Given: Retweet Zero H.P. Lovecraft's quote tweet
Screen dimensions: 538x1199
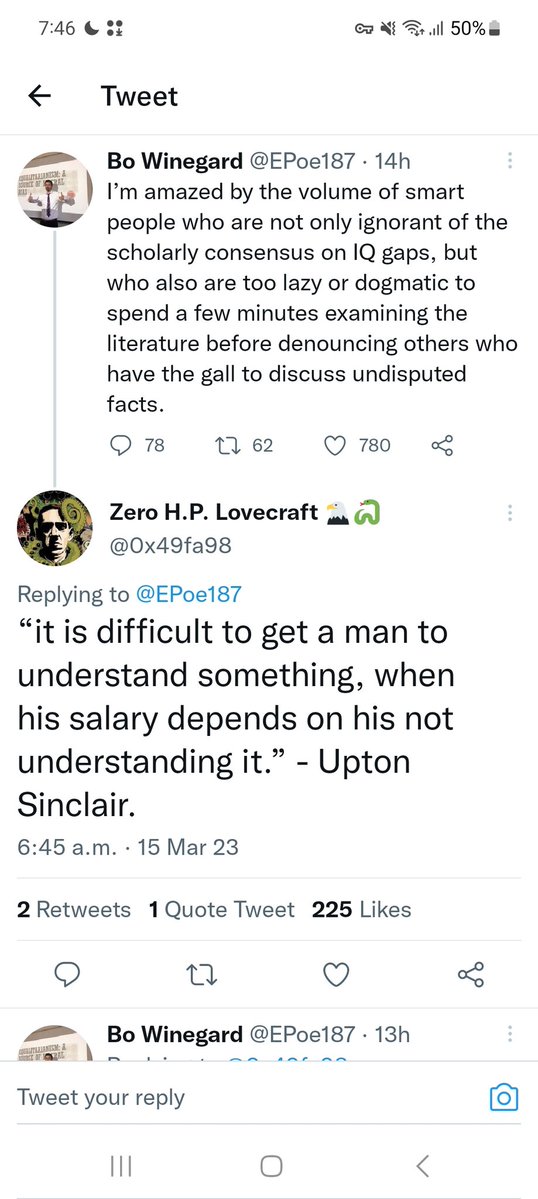Looking at the screenshot, I should (203, 973).
